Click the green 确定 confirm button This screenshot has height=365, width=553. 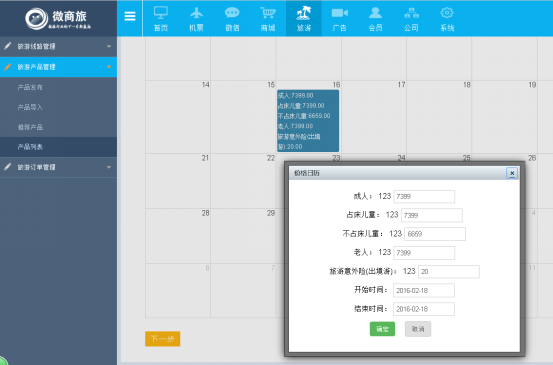coord(382,329)
